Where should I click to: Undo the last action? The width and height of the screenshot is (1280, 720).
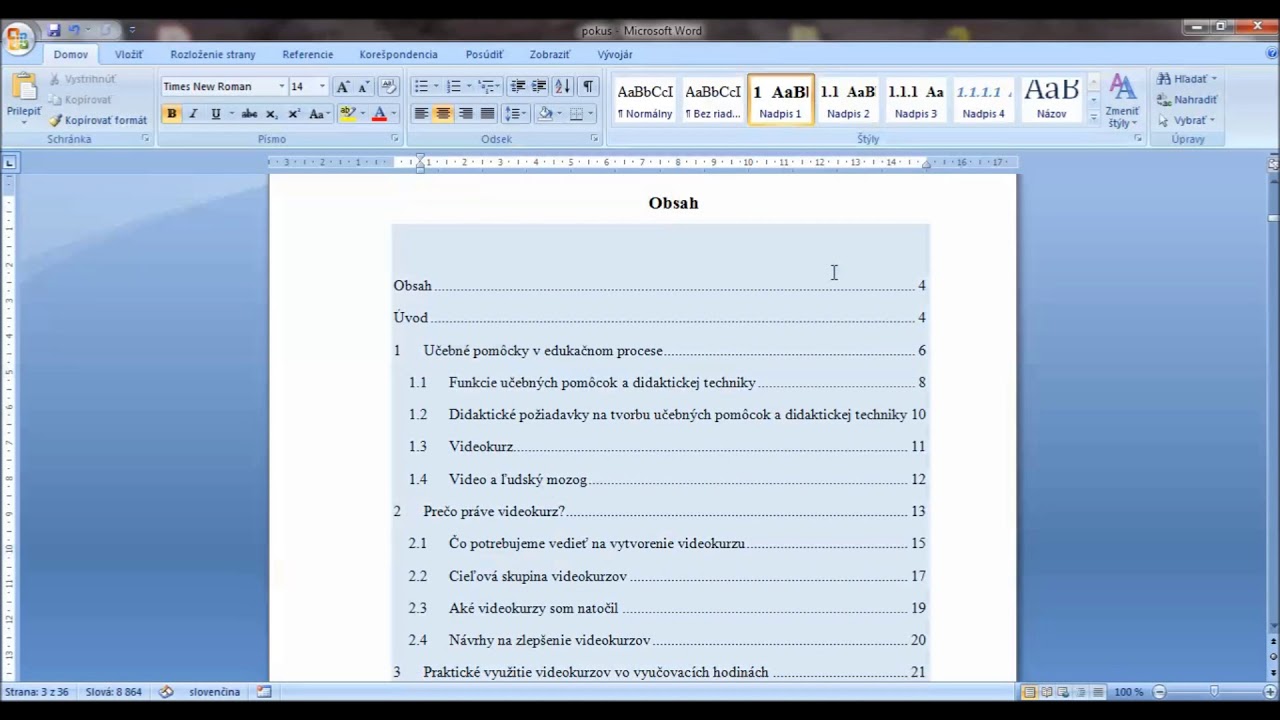click(73, 31)
